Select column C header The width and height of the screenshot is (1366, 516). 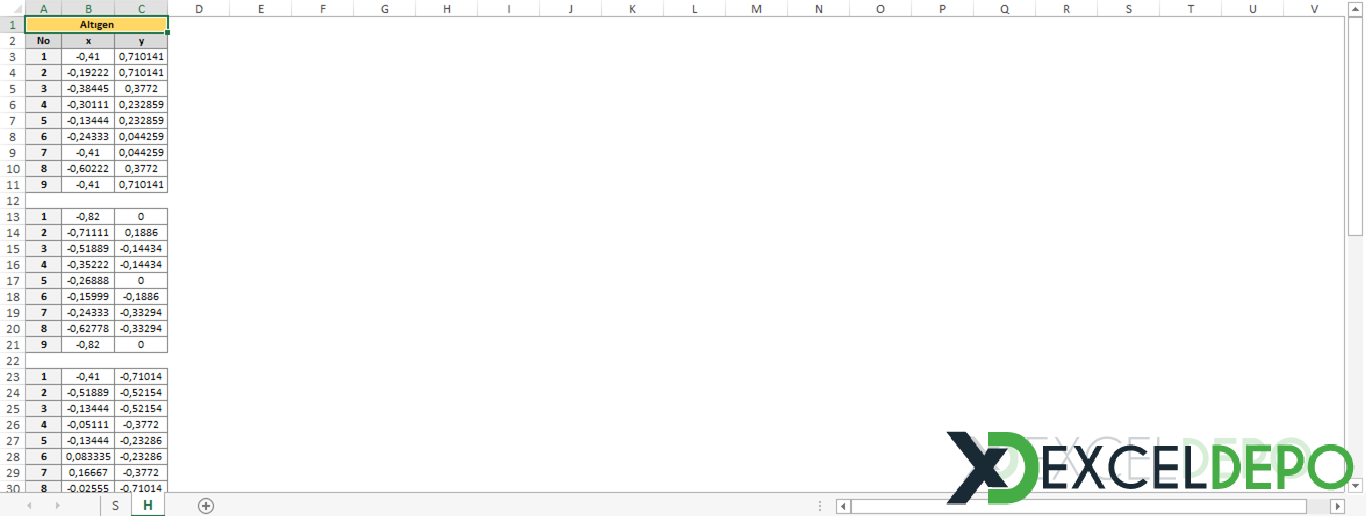(141, 8)
